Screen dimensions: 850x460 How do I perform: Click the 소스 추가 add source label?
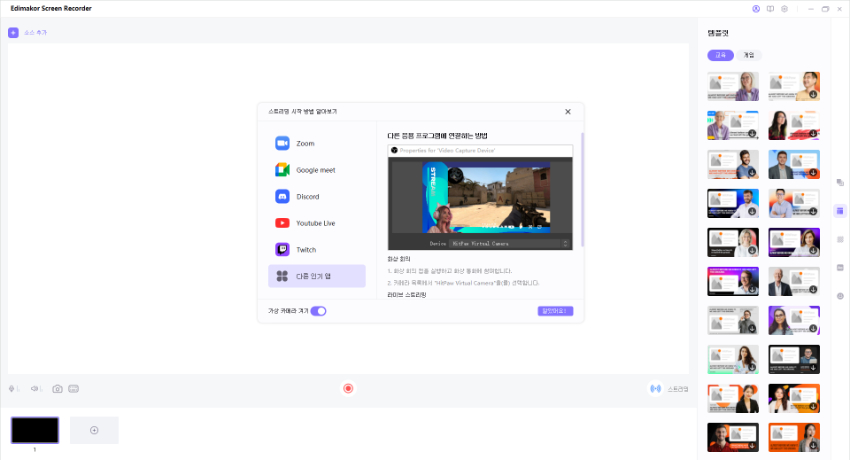click(35, 33)
